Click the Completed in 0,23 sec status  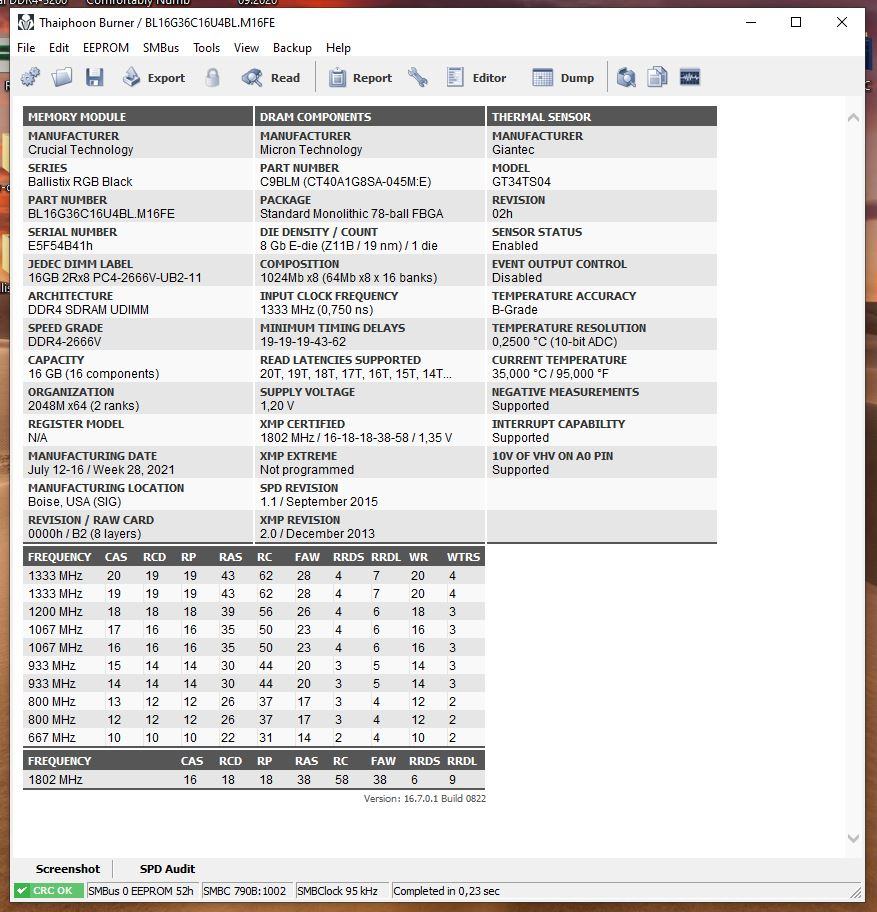[446, 890]
